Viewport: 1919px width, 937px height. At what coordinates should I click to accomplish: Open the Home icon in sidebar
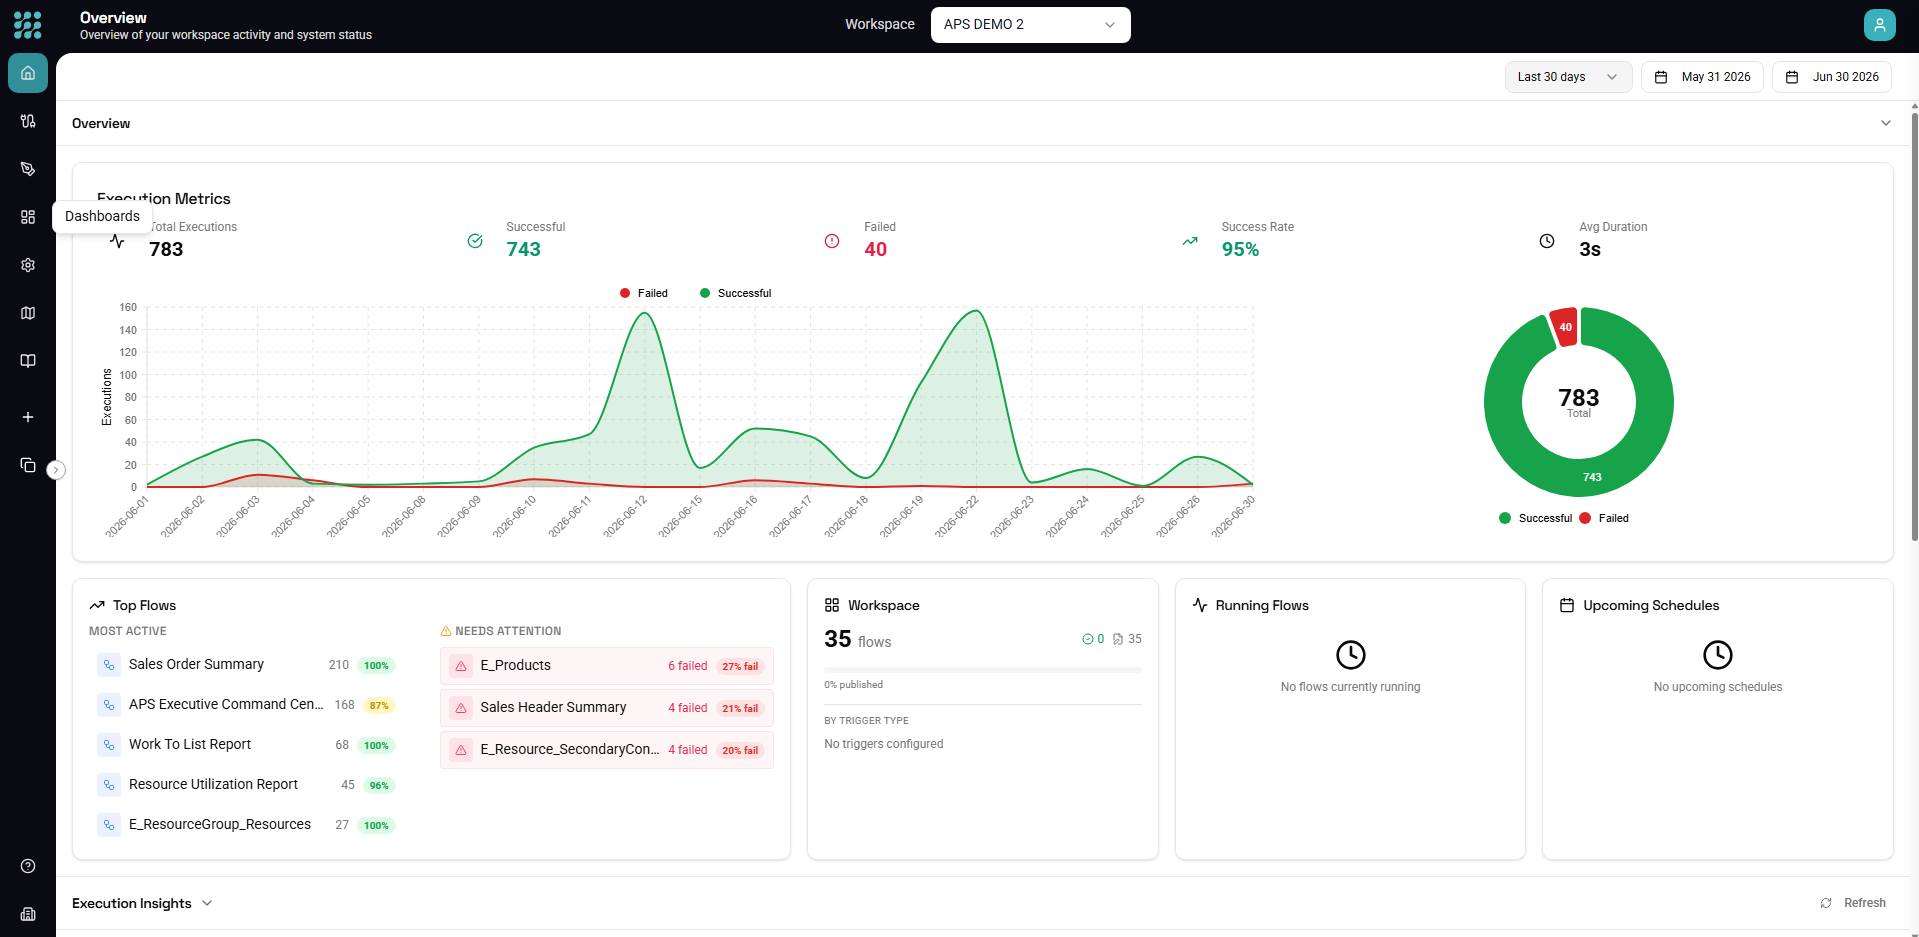[x=28, y=73]
